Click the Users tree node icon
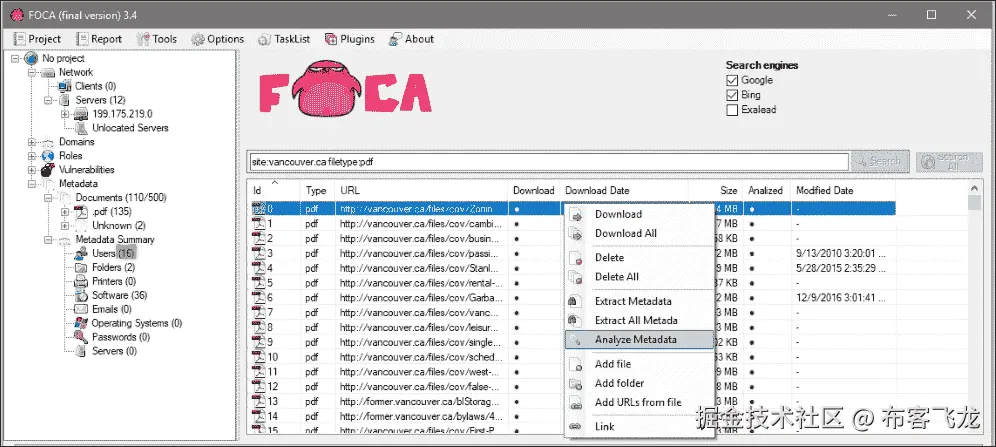This screenshot has width=996, height=447. click(x=81, y=253)
